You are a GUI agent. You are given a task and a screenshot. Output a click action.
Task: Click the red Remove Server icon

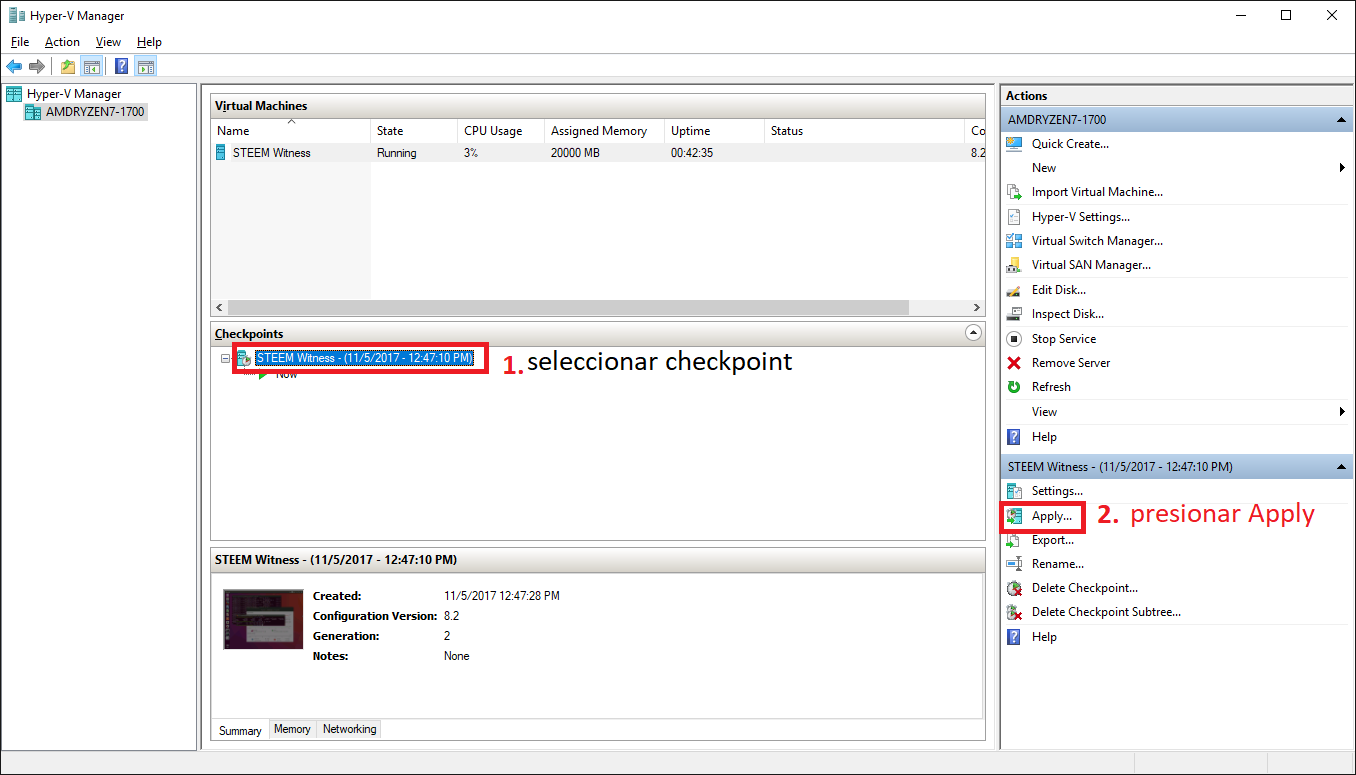pyautogui.click(x=1014, y=363)
